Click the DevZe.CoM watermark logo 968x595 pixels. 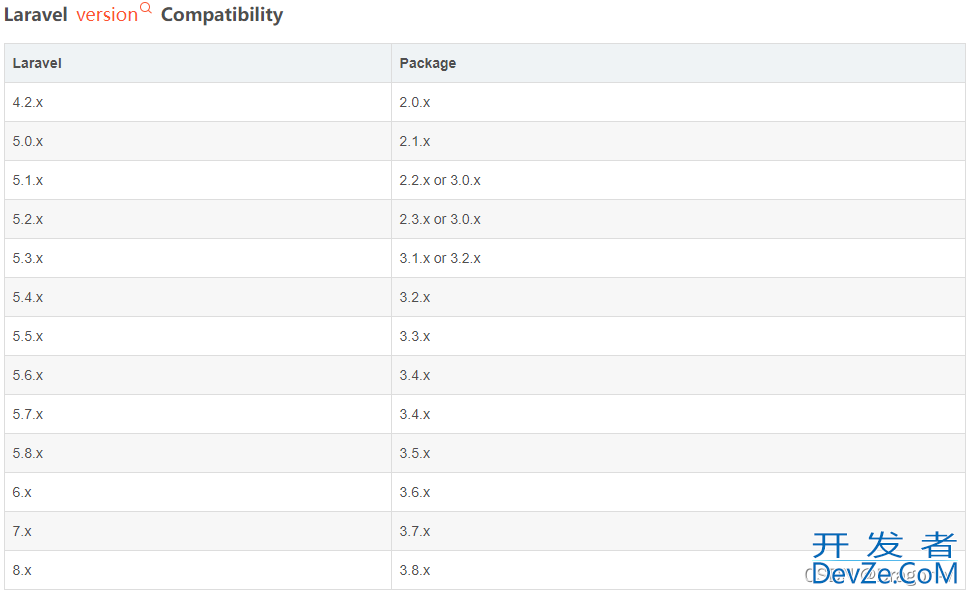point(884,560)
